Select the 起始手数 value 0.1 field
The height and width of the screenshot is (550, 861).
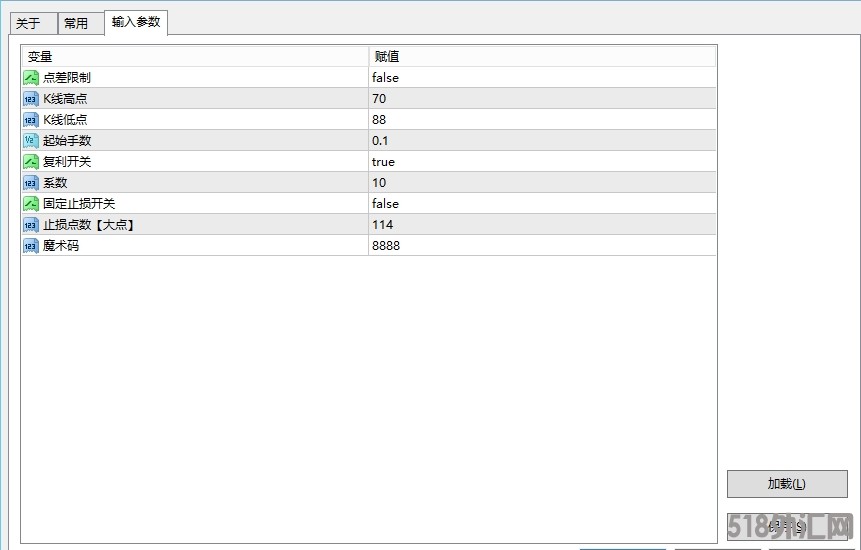click(540, 141)
